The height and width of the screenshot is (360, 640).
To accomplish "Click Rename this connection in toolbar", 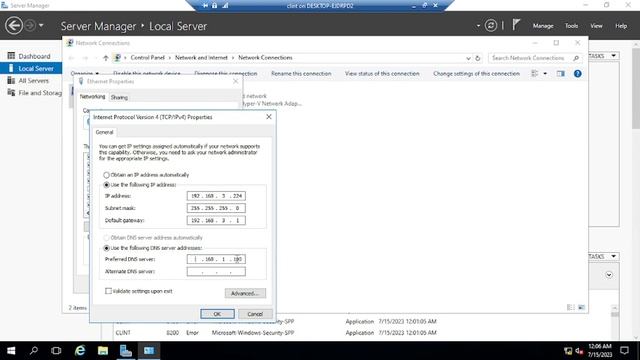I will [301, 73].
